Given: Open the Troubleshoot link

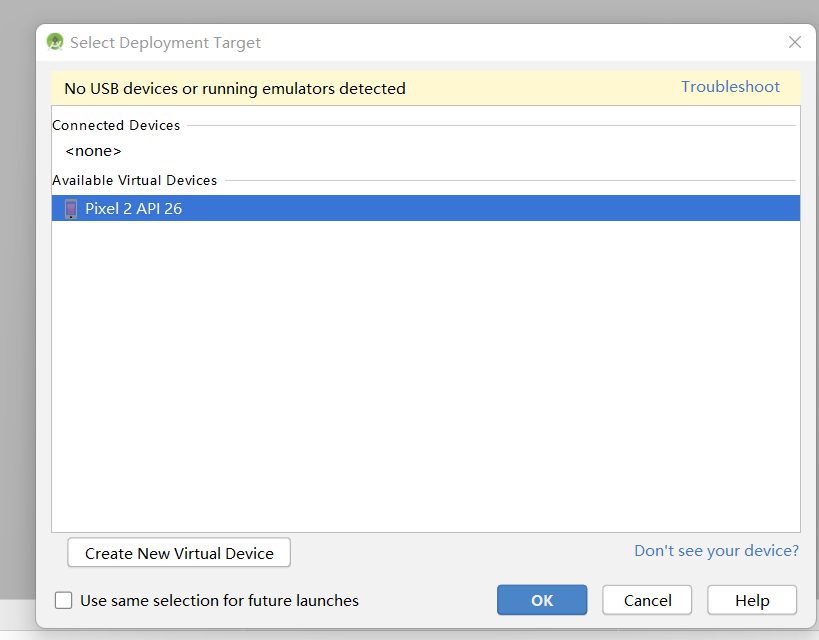Looking at the screenshot, I should [730, 87].
